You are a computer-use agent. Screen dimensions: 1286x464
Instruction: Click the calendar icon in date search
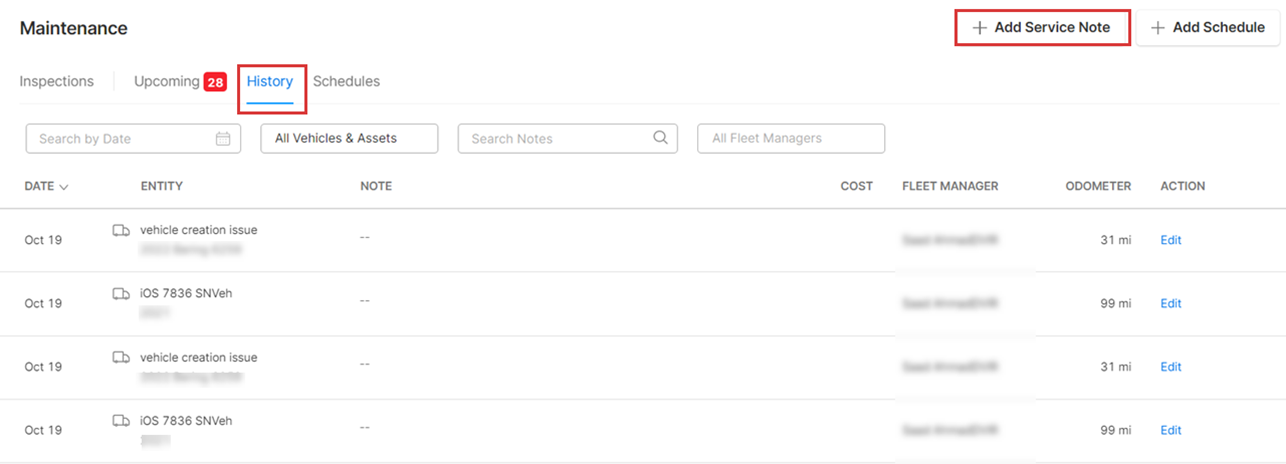223,139
